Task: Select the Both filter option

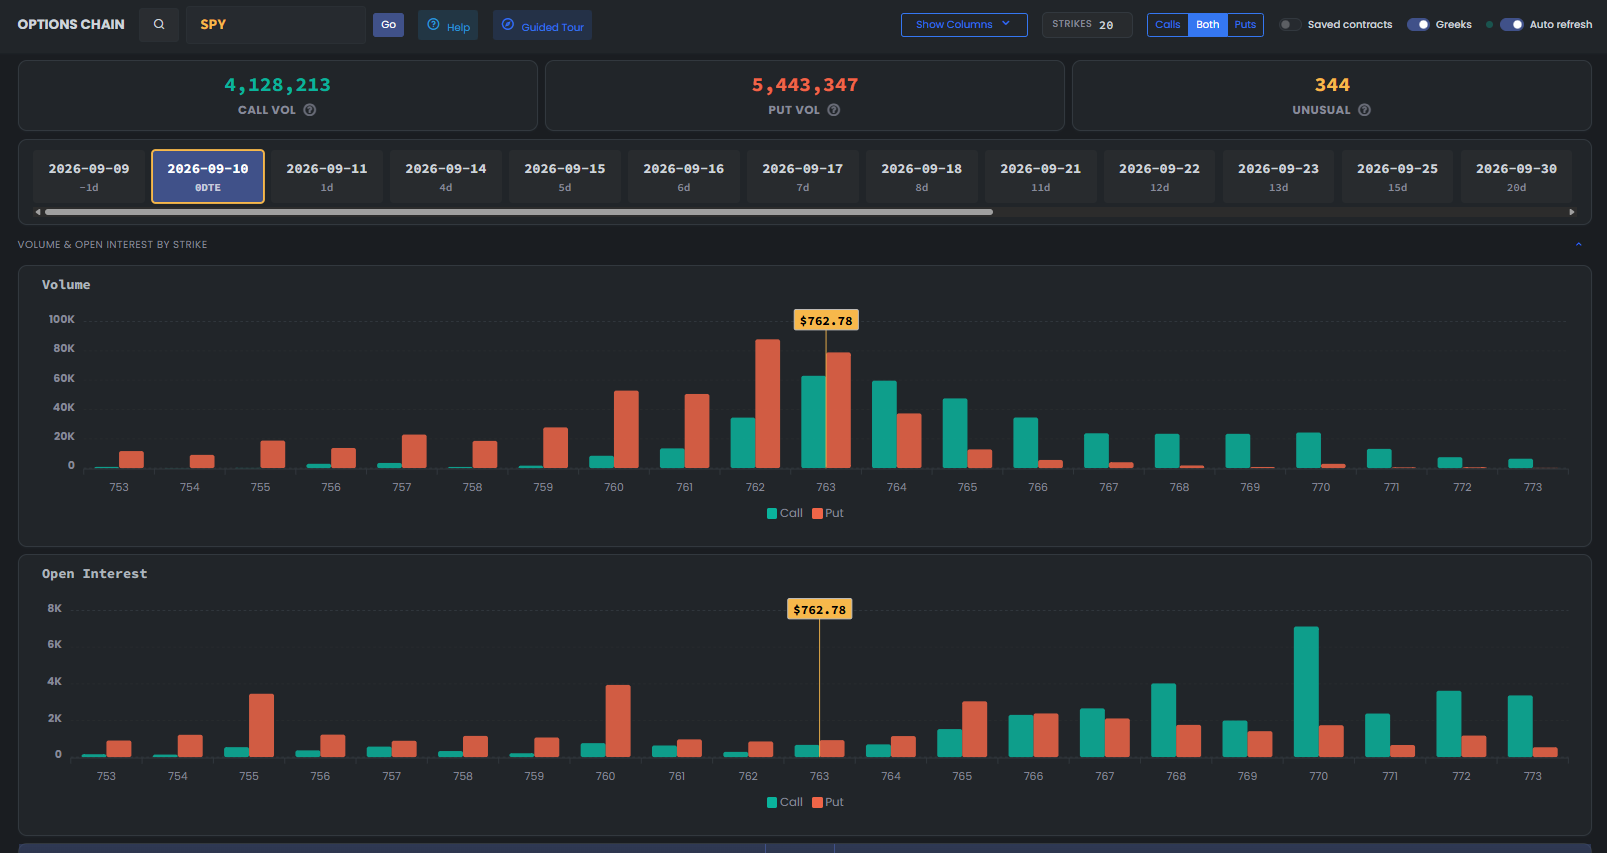Action: click(x=1208, y=25)
